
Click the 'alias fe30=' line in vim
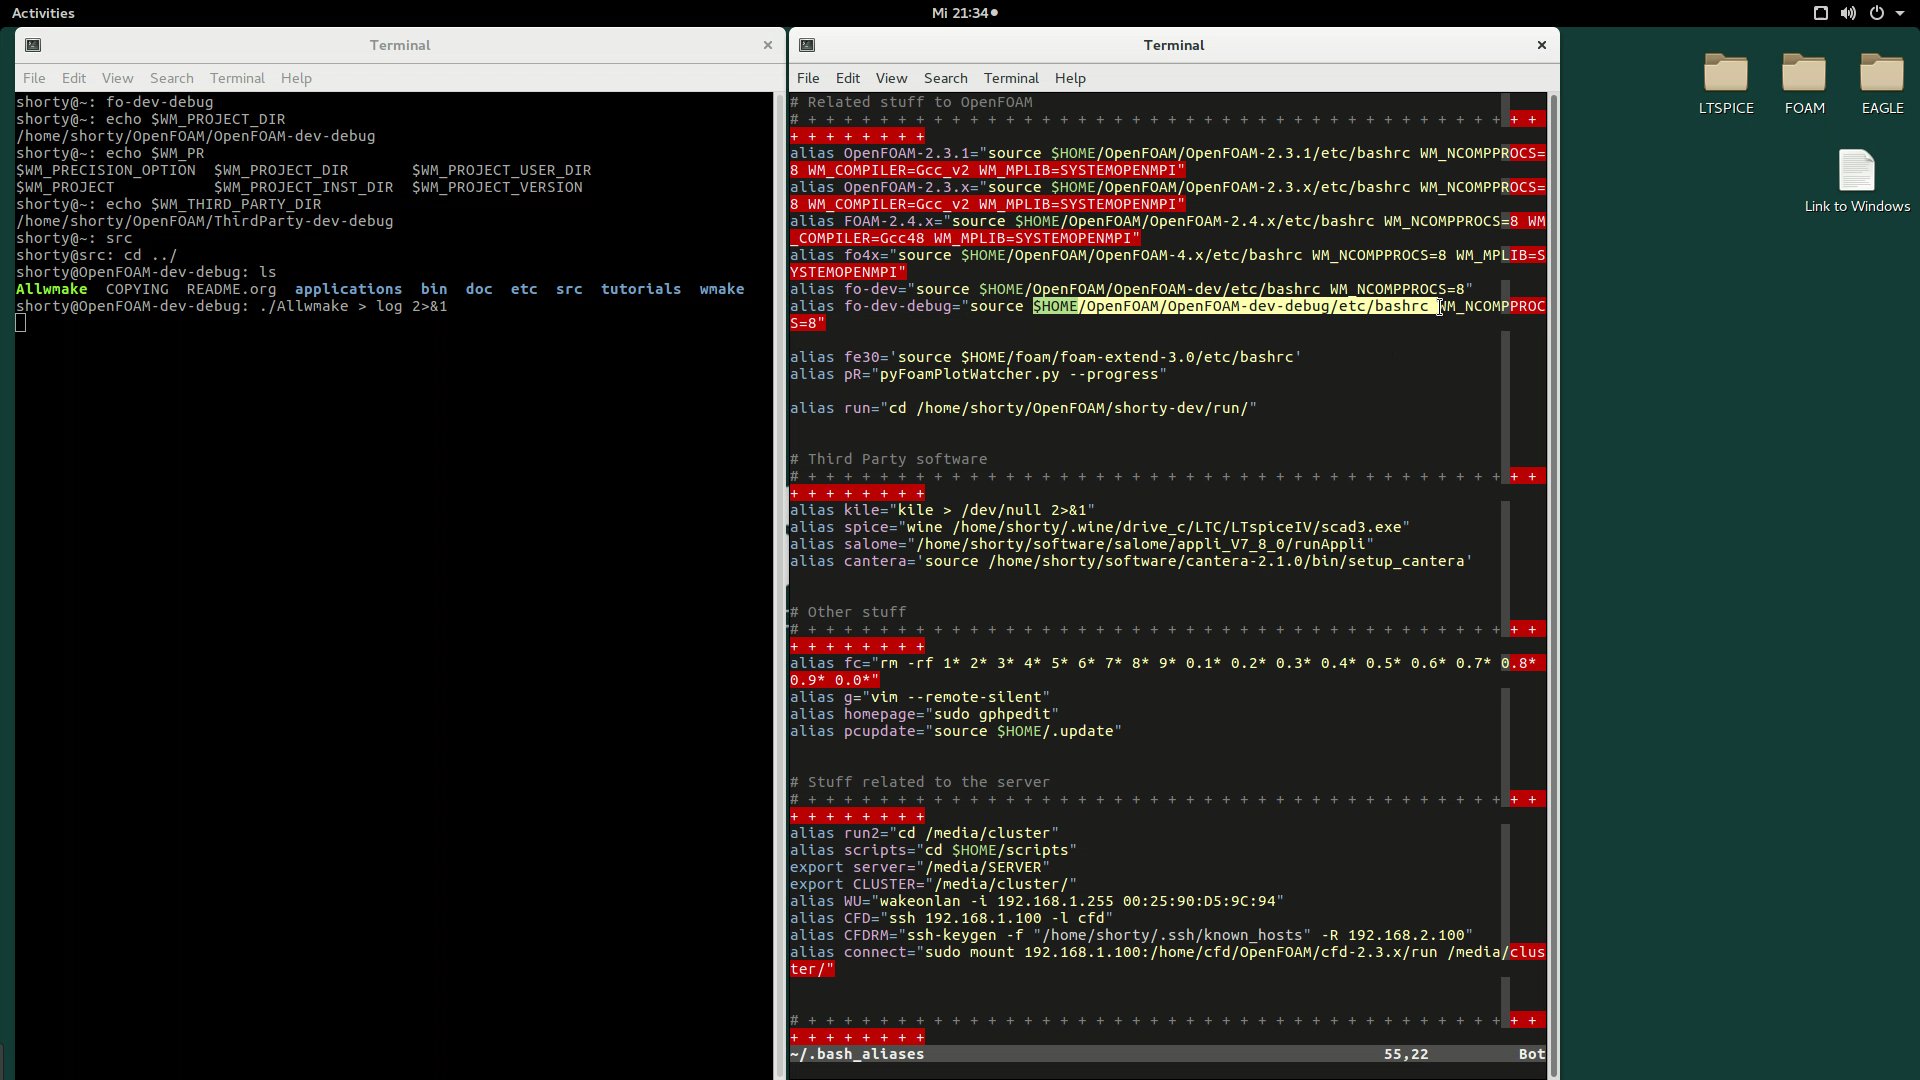tap(1045, 357)
